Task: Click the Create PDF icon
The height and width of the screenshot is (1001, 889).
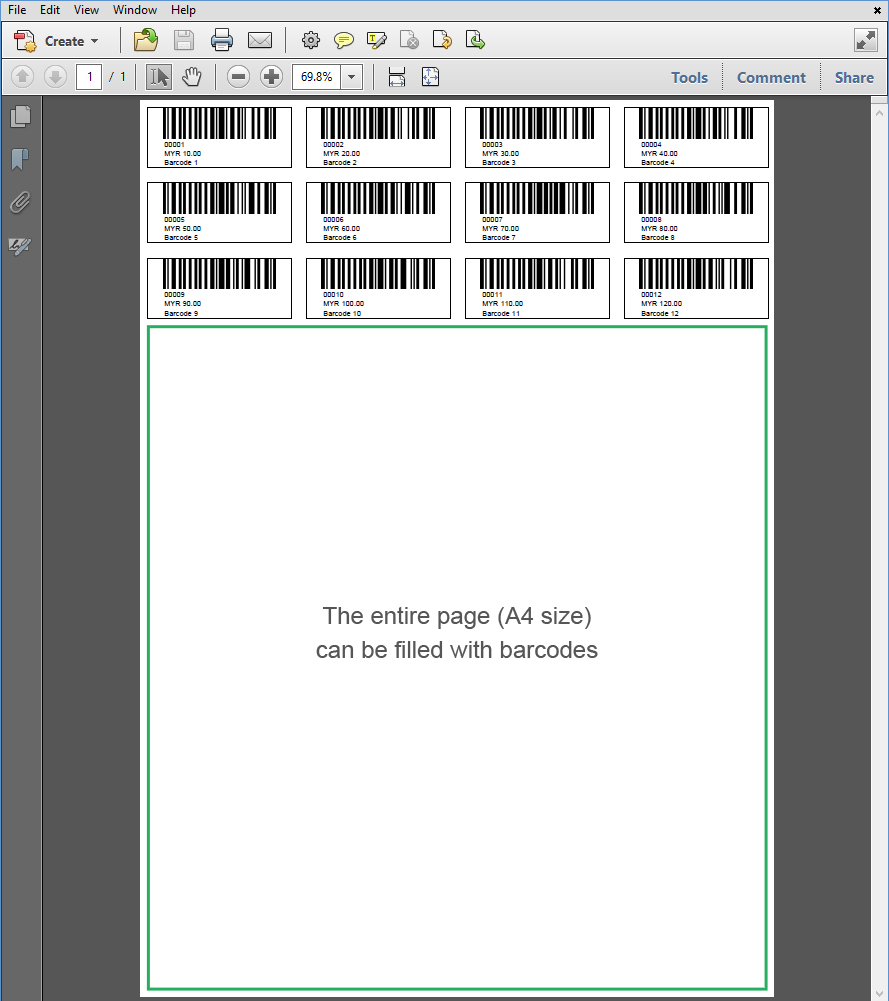Action: [x=25, y=41]
